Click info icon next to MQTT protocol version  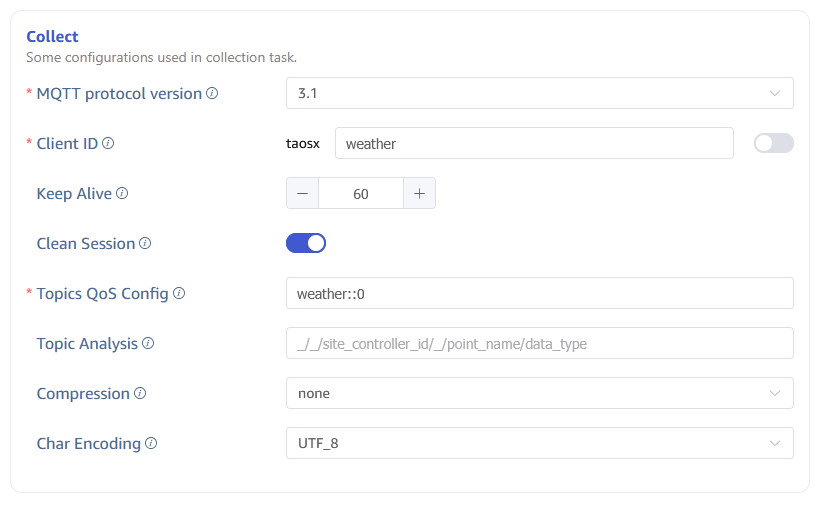coord(212,93)
